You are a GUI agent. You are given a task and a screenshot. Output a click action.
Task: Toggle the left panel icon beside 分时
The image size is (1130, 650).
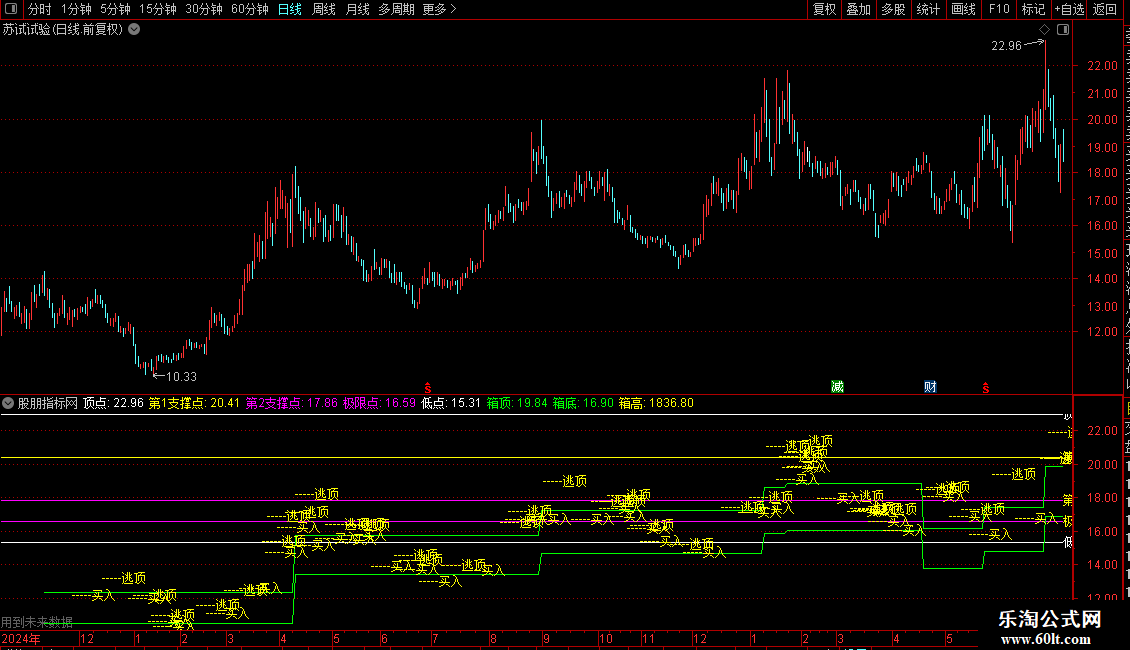[11, 9]
